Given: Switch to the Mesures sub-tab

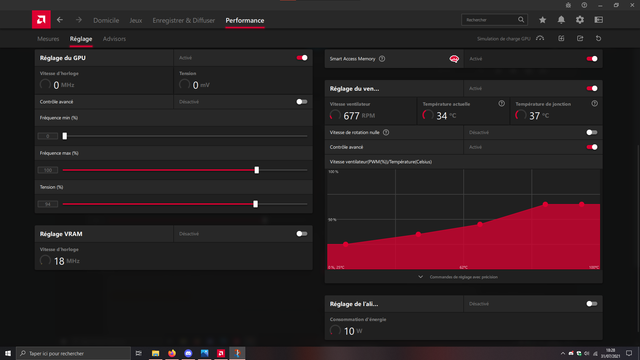Looking at the screenshot, I should (x=48, y=39).
